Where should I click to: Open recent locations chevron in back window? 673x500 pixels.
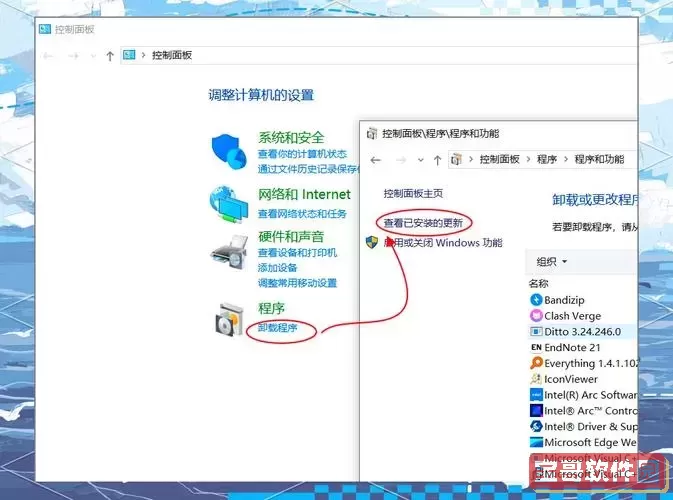93,56
